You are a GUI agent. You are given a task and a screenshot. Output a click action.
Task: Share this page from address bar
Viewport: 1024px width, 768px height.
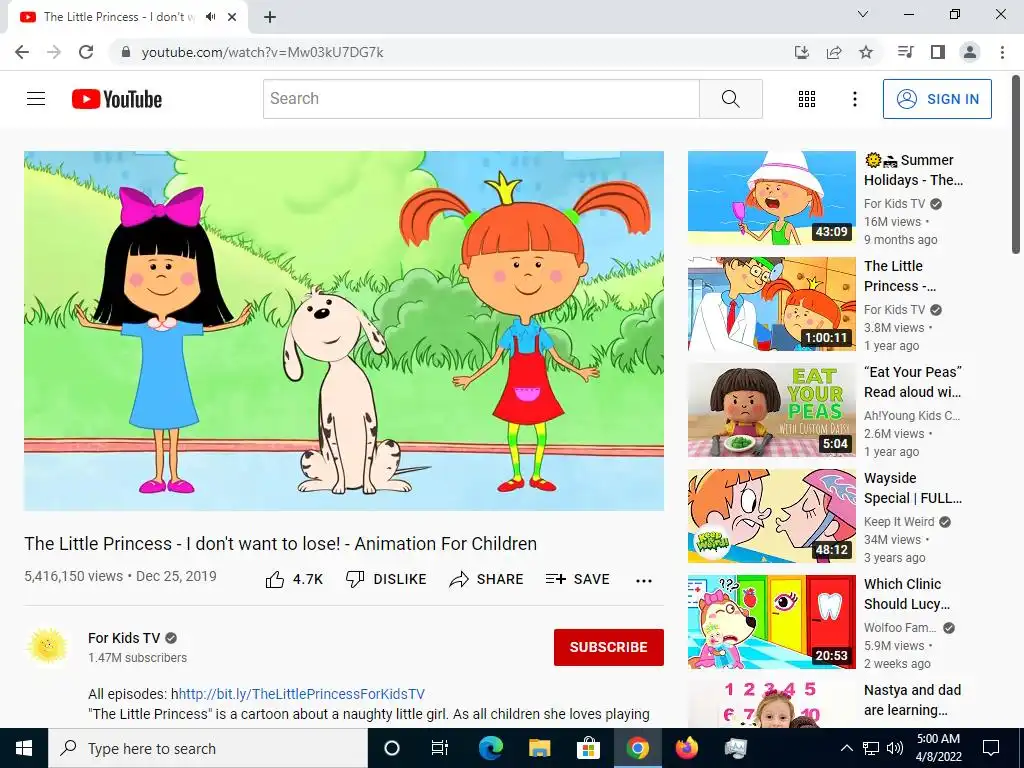tap(834, 52)
